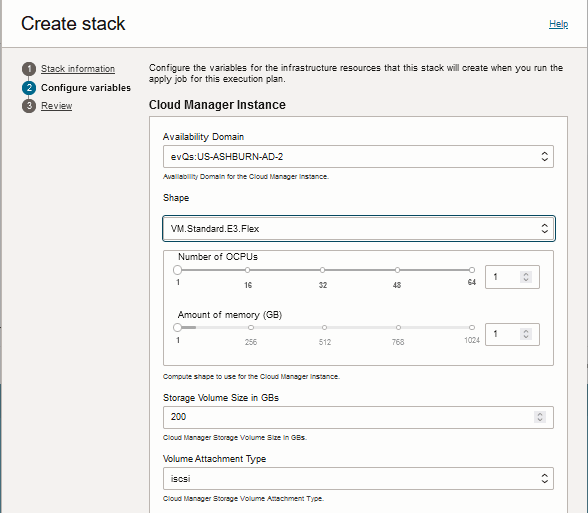588x513 pixels.
Task: Click the Create stack title
Action: click(73, 24)
